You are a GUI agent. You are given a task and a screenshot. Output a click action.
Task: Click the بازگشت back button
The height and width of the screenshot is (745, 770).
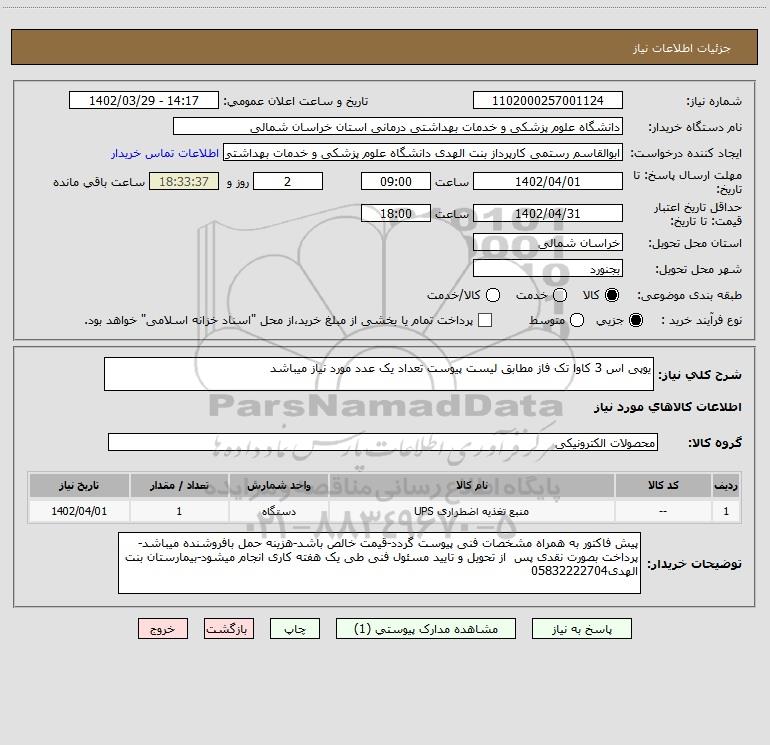(x=229, y=629)
